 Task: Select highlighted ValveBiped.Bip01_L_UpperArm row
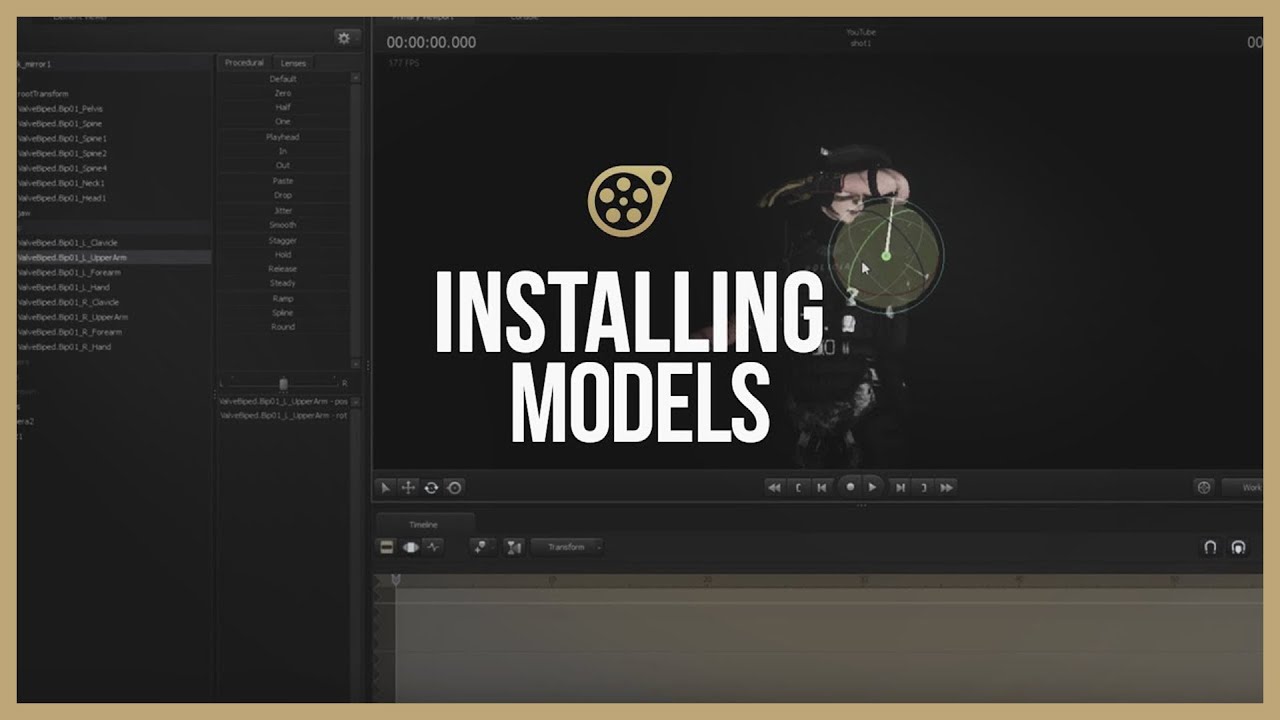point(114,257)
